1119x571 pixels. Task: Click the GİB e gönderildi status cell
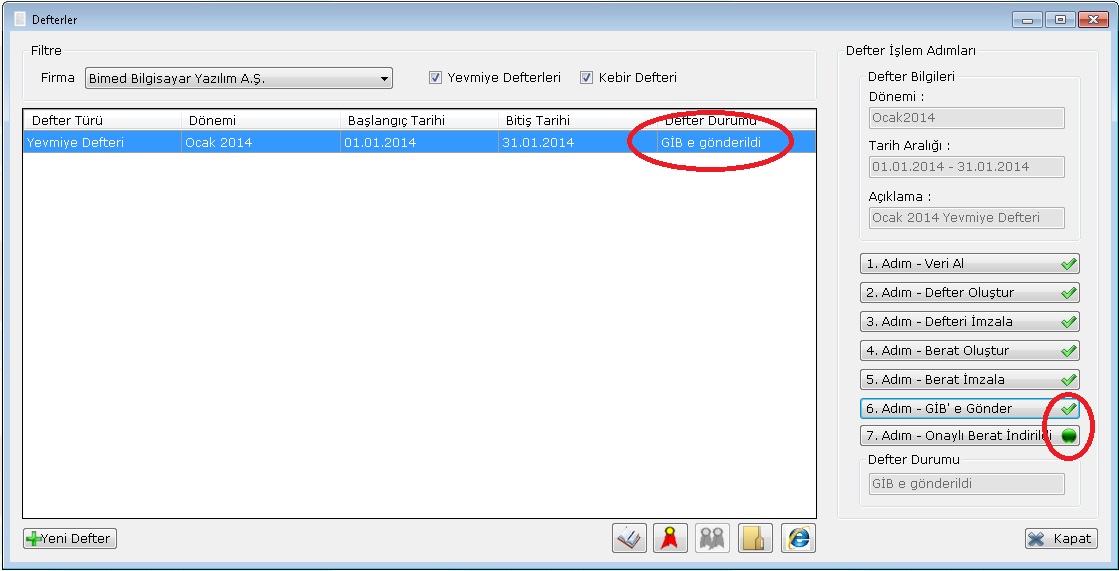[x=736, y=142]
